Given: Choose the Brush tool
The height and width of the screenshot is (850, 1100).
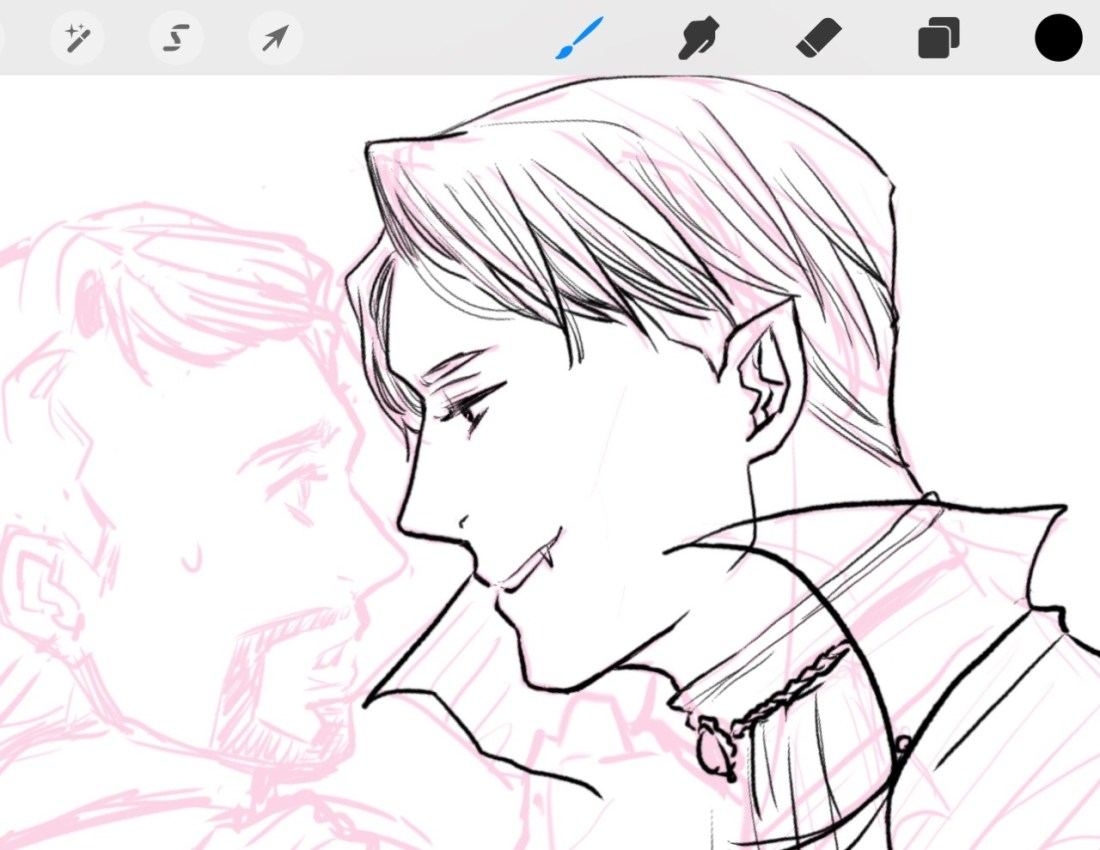Looking at the screenshot, I should (579, 39).
